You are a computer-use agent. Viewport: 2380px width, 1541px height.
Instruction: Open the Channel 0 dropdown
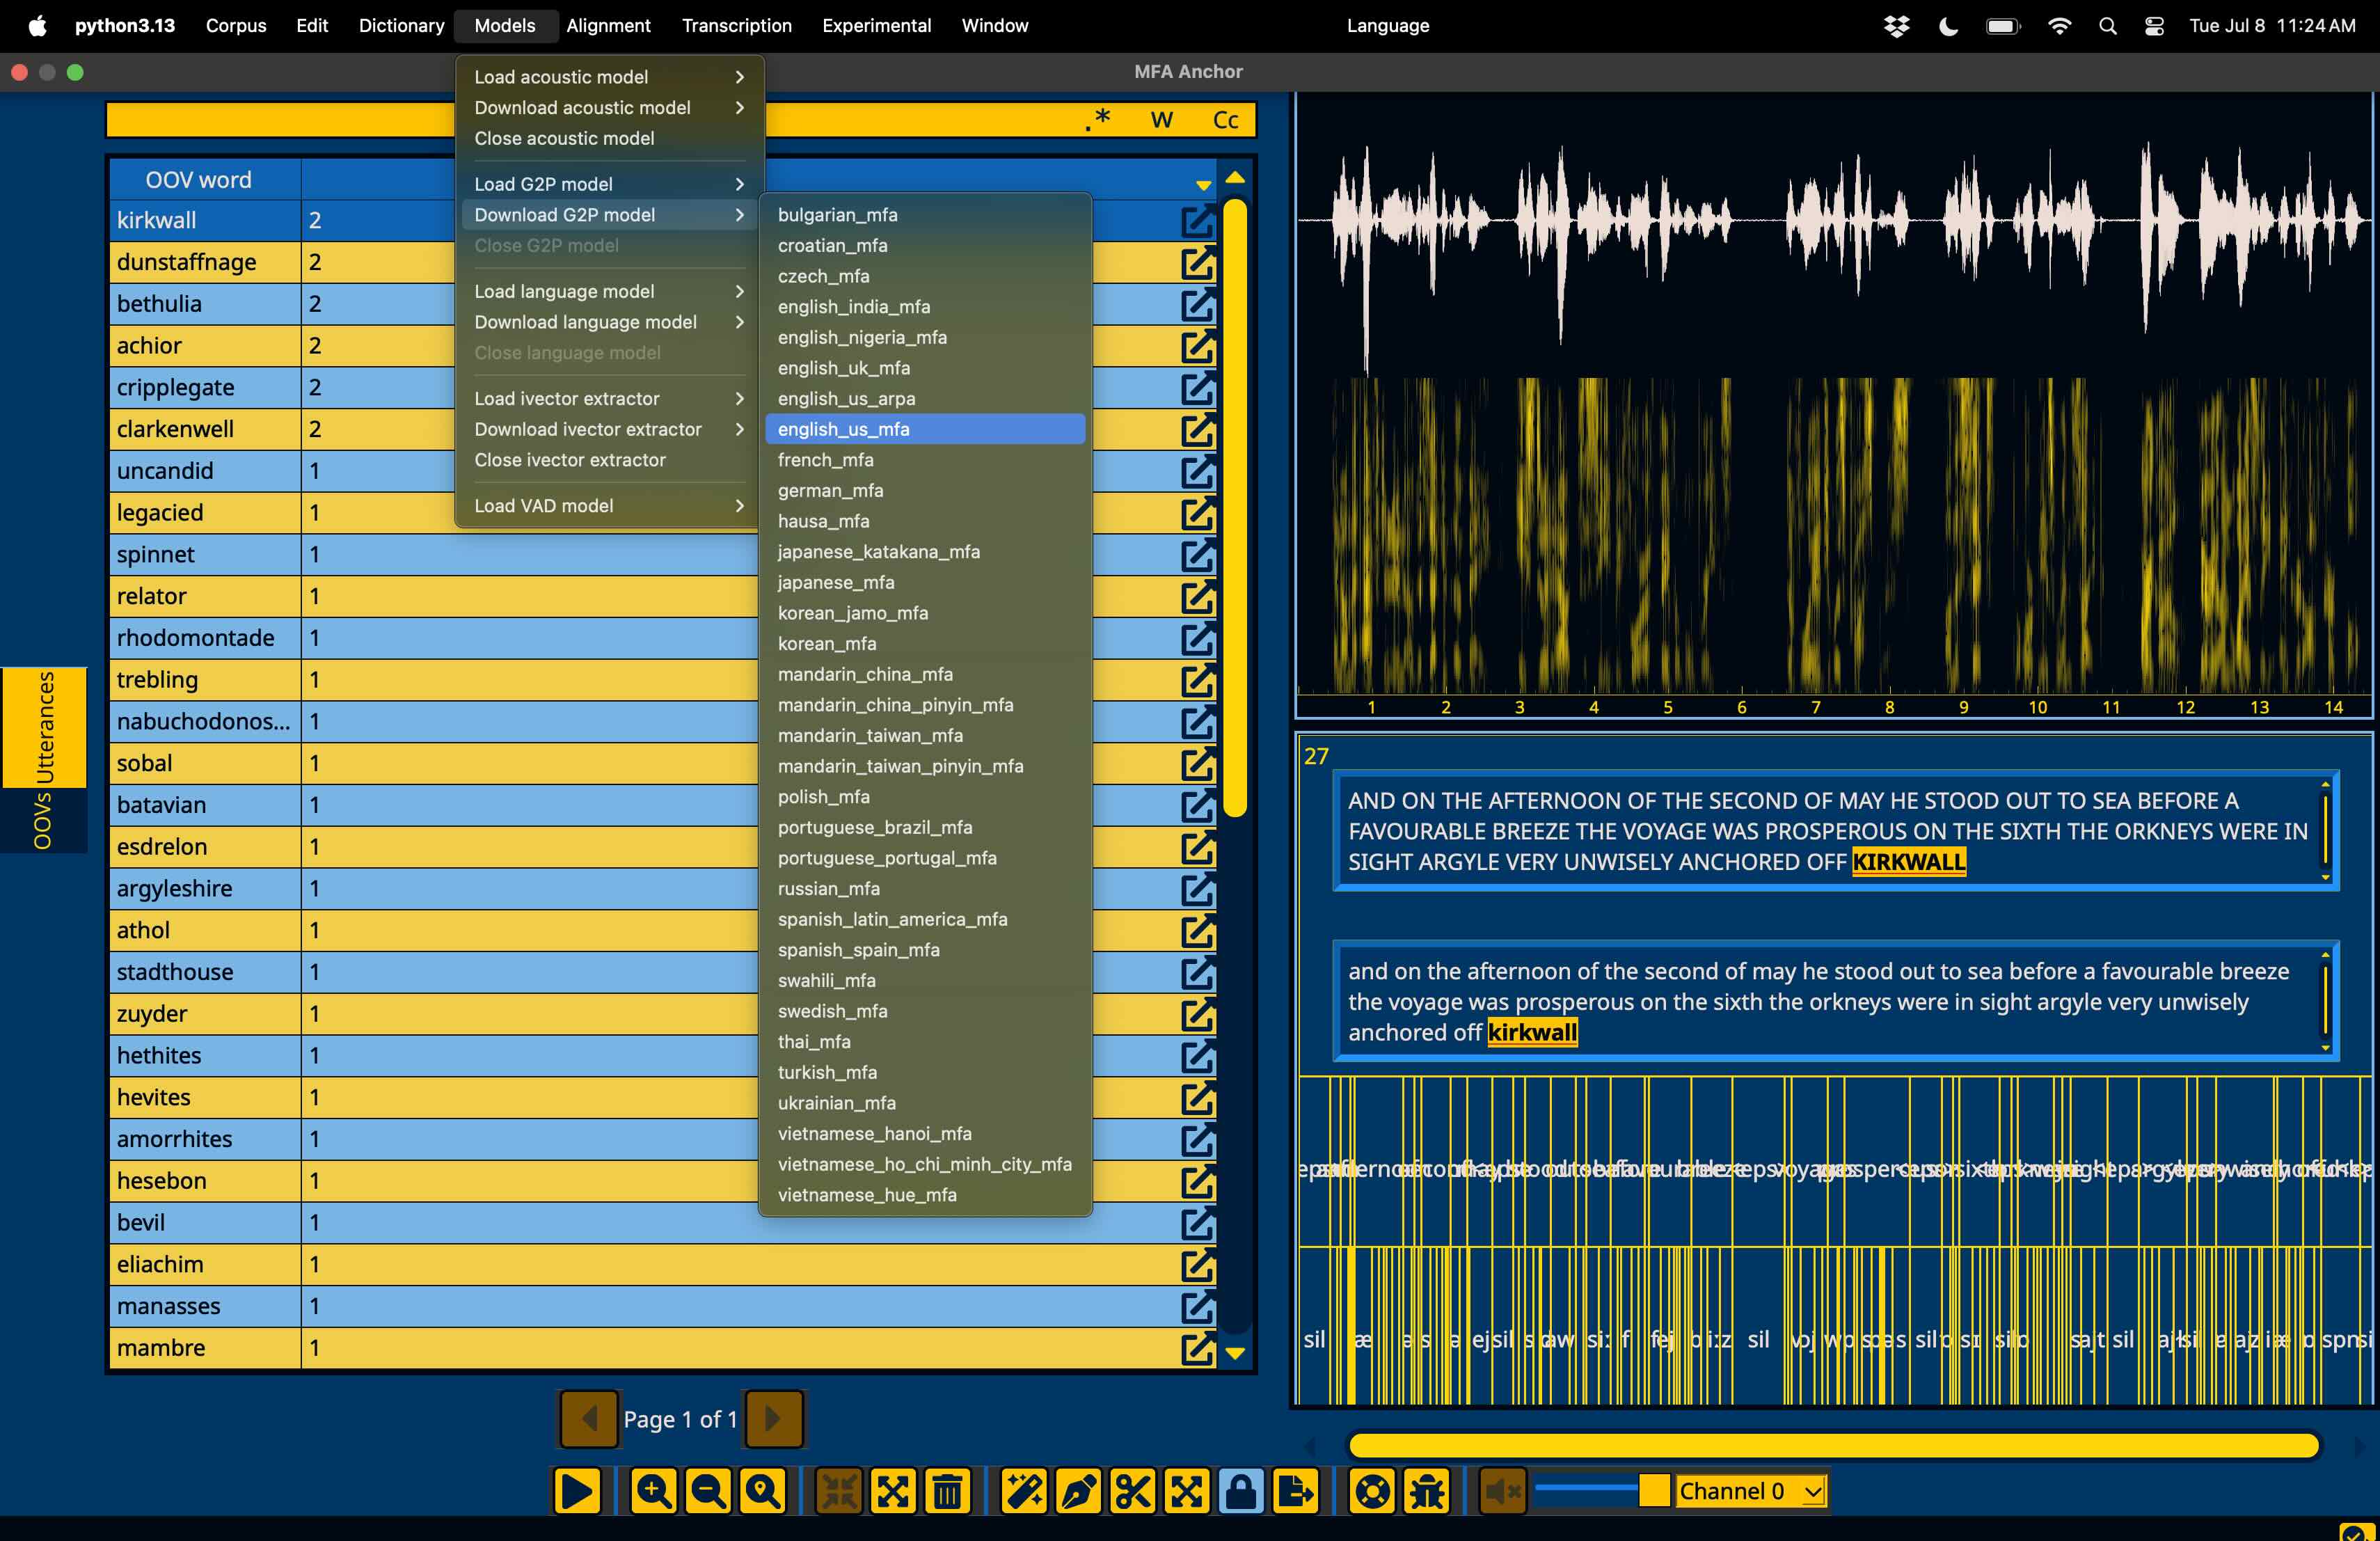tap(1751, 1491)
